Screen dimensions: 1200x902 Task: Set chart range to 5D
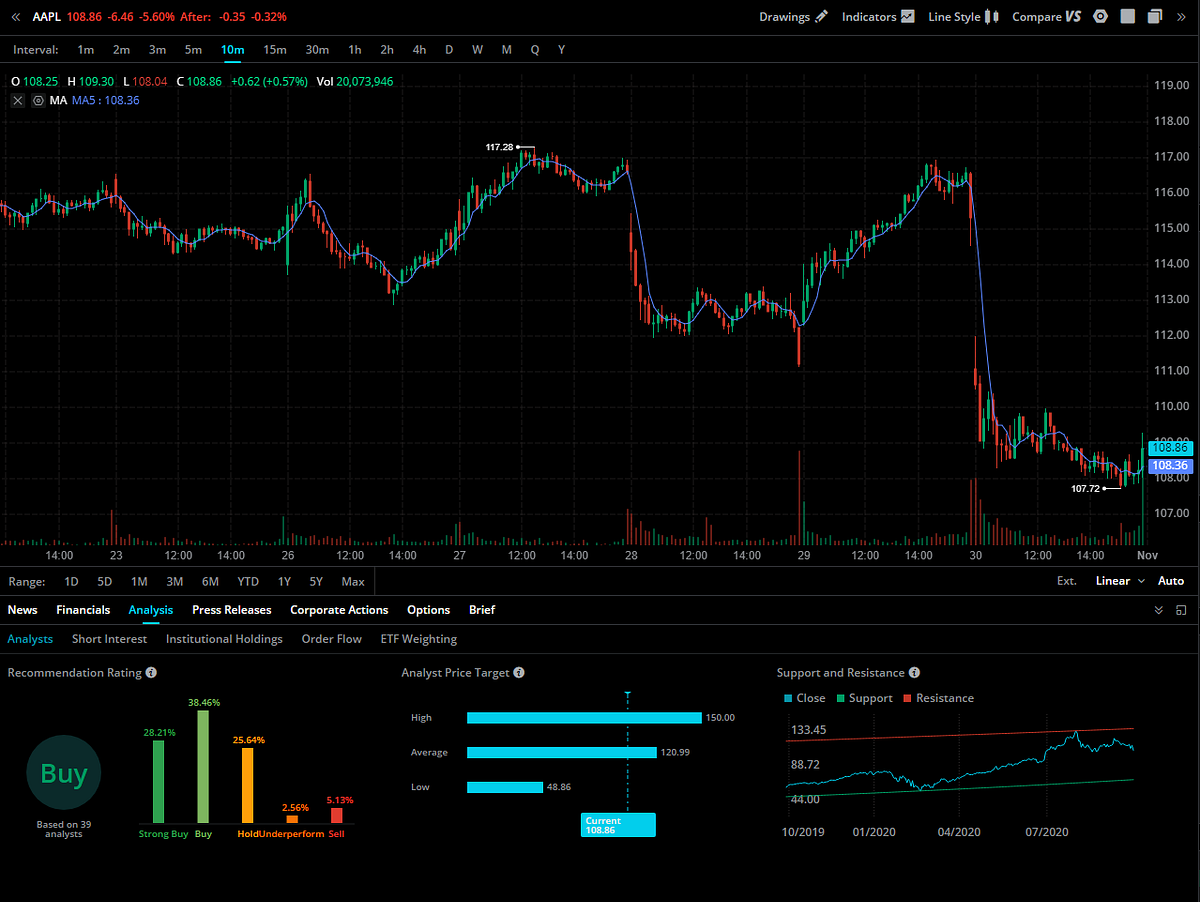pos(104,581)
